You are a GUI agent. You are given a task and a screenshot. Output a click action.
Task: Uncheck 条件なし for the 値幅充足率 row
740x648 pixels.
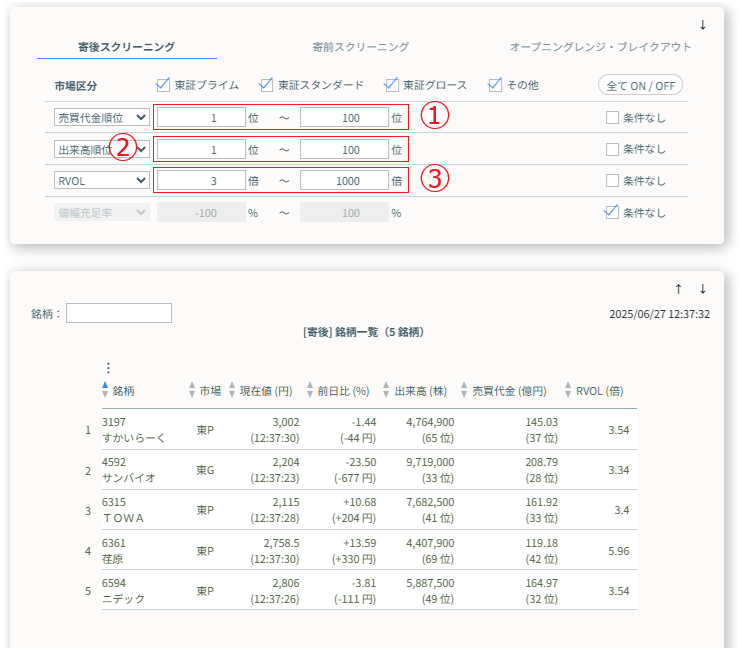coord(612,212)
